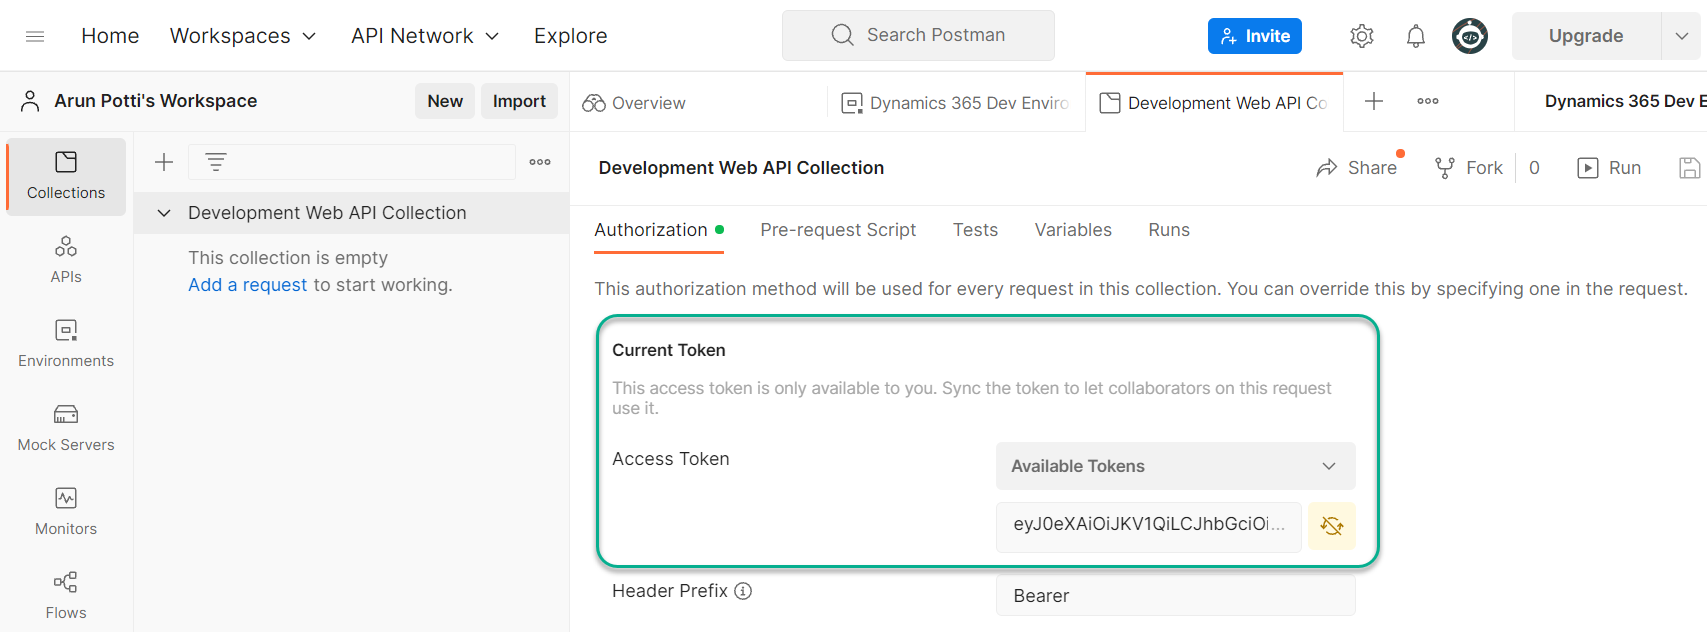
Task: Select the Development Web API Collection tab
Action: click(x=1214, y=102)
